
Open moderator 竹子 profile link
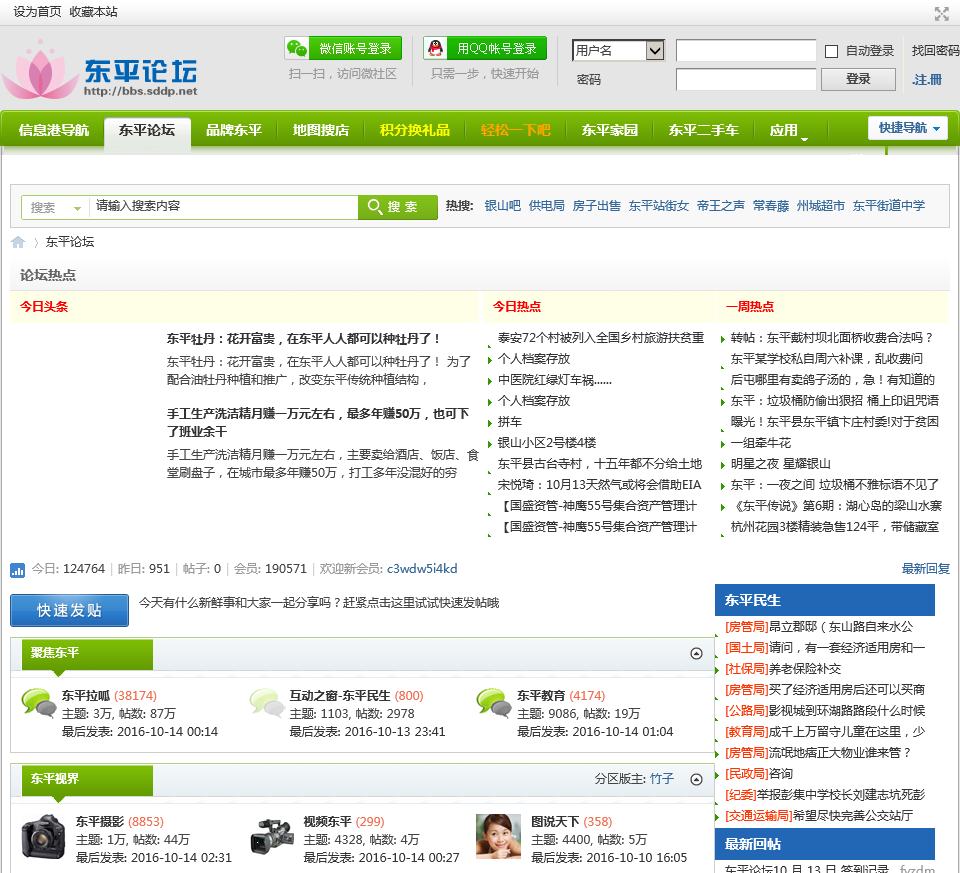click(662, 779)
